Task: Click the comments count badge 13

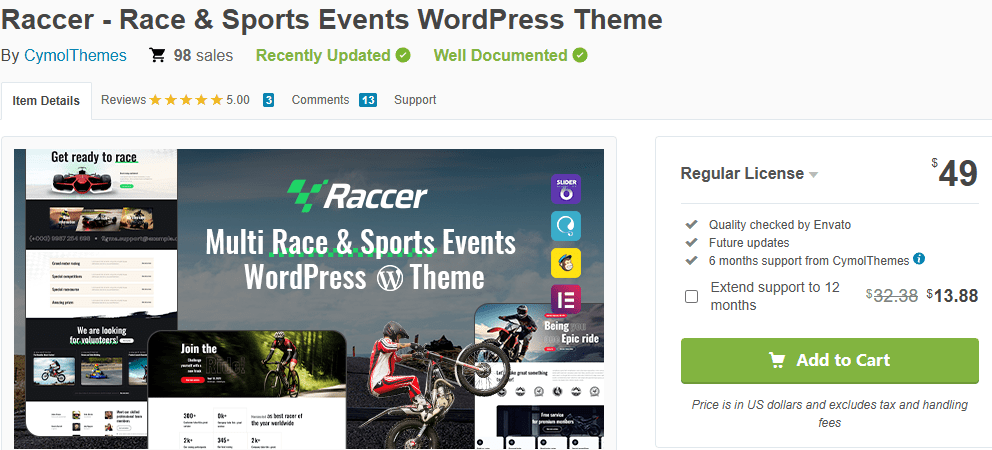Action: (368, 100)
